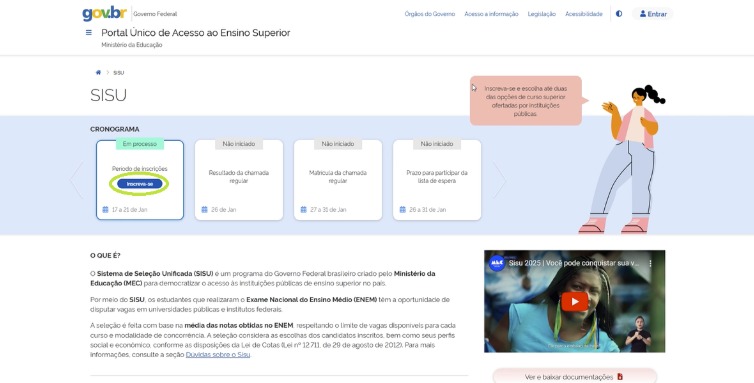Open the hamburger menu beside portal title
754x383 pixels.
(x=88, y=33)
